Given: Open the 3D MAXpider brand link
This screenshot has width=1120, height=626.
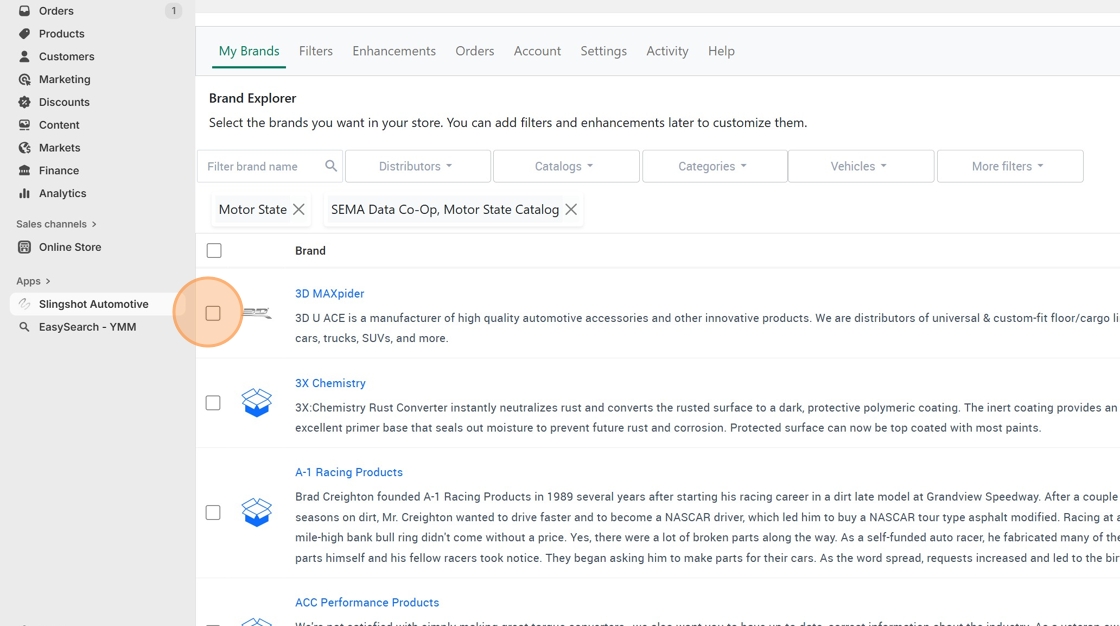Looking at the screenshot, I should (329, 294).
